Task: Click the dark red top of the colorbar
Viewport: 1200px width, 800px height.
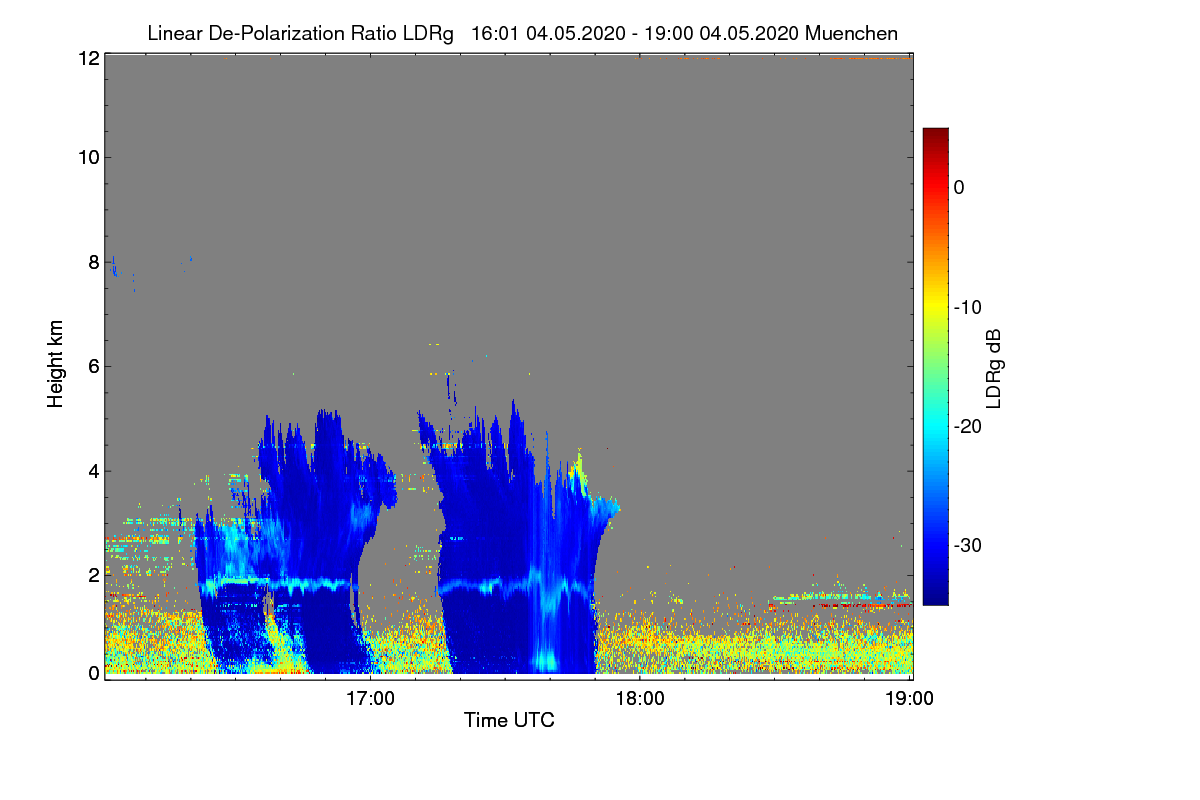Action: (935, 135)
